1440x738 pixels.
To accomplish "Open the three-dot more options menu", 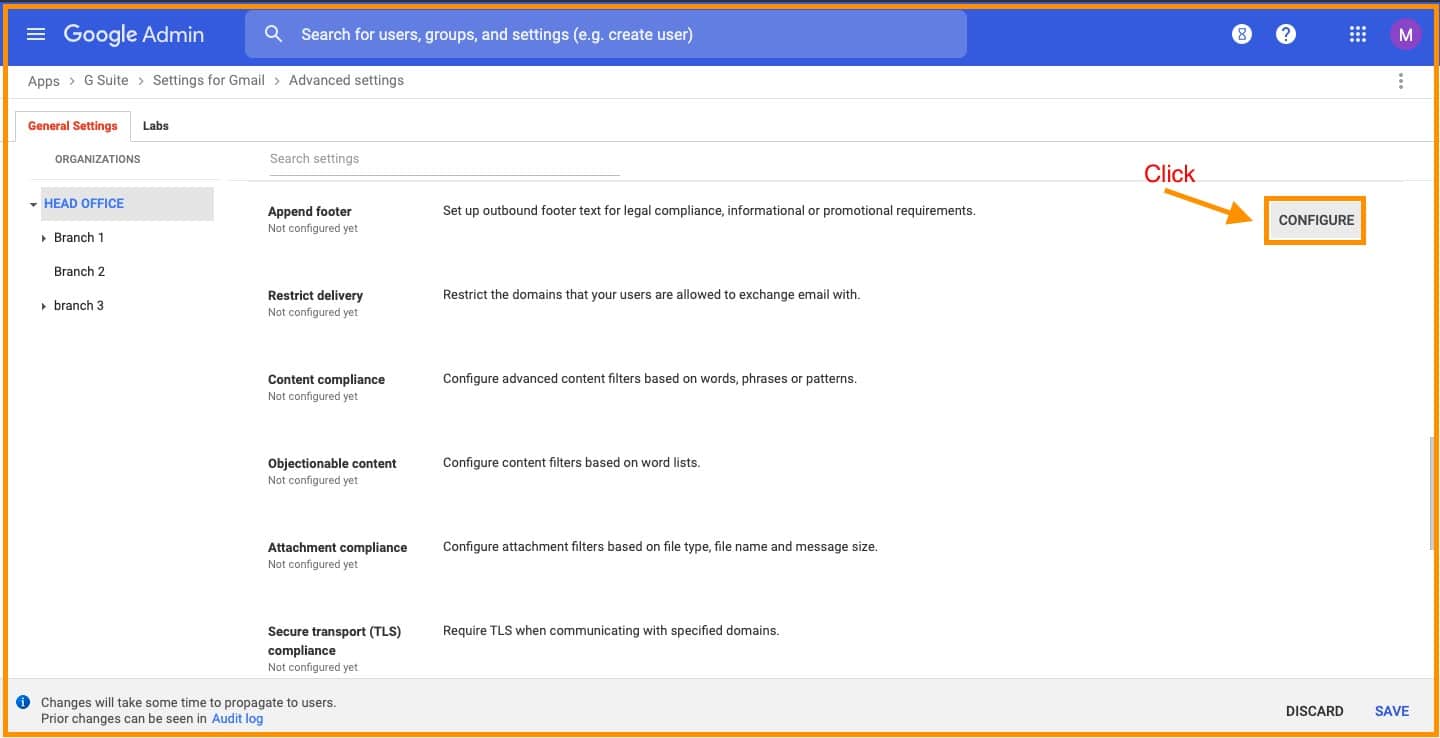I will (1400, 81).
